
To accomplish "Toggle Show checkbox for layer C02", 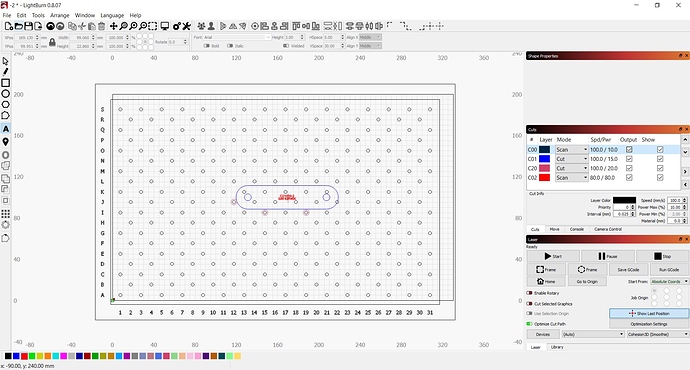I will point(660,177).
